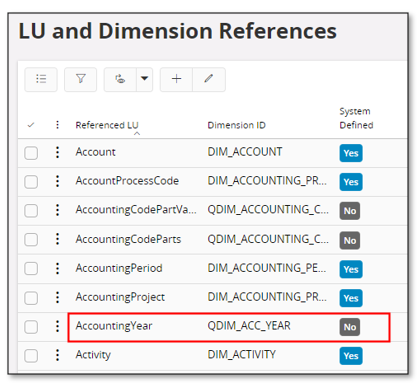Open row menu dots for AccountingYear
The image size is (419, 391).
(57, 326)
